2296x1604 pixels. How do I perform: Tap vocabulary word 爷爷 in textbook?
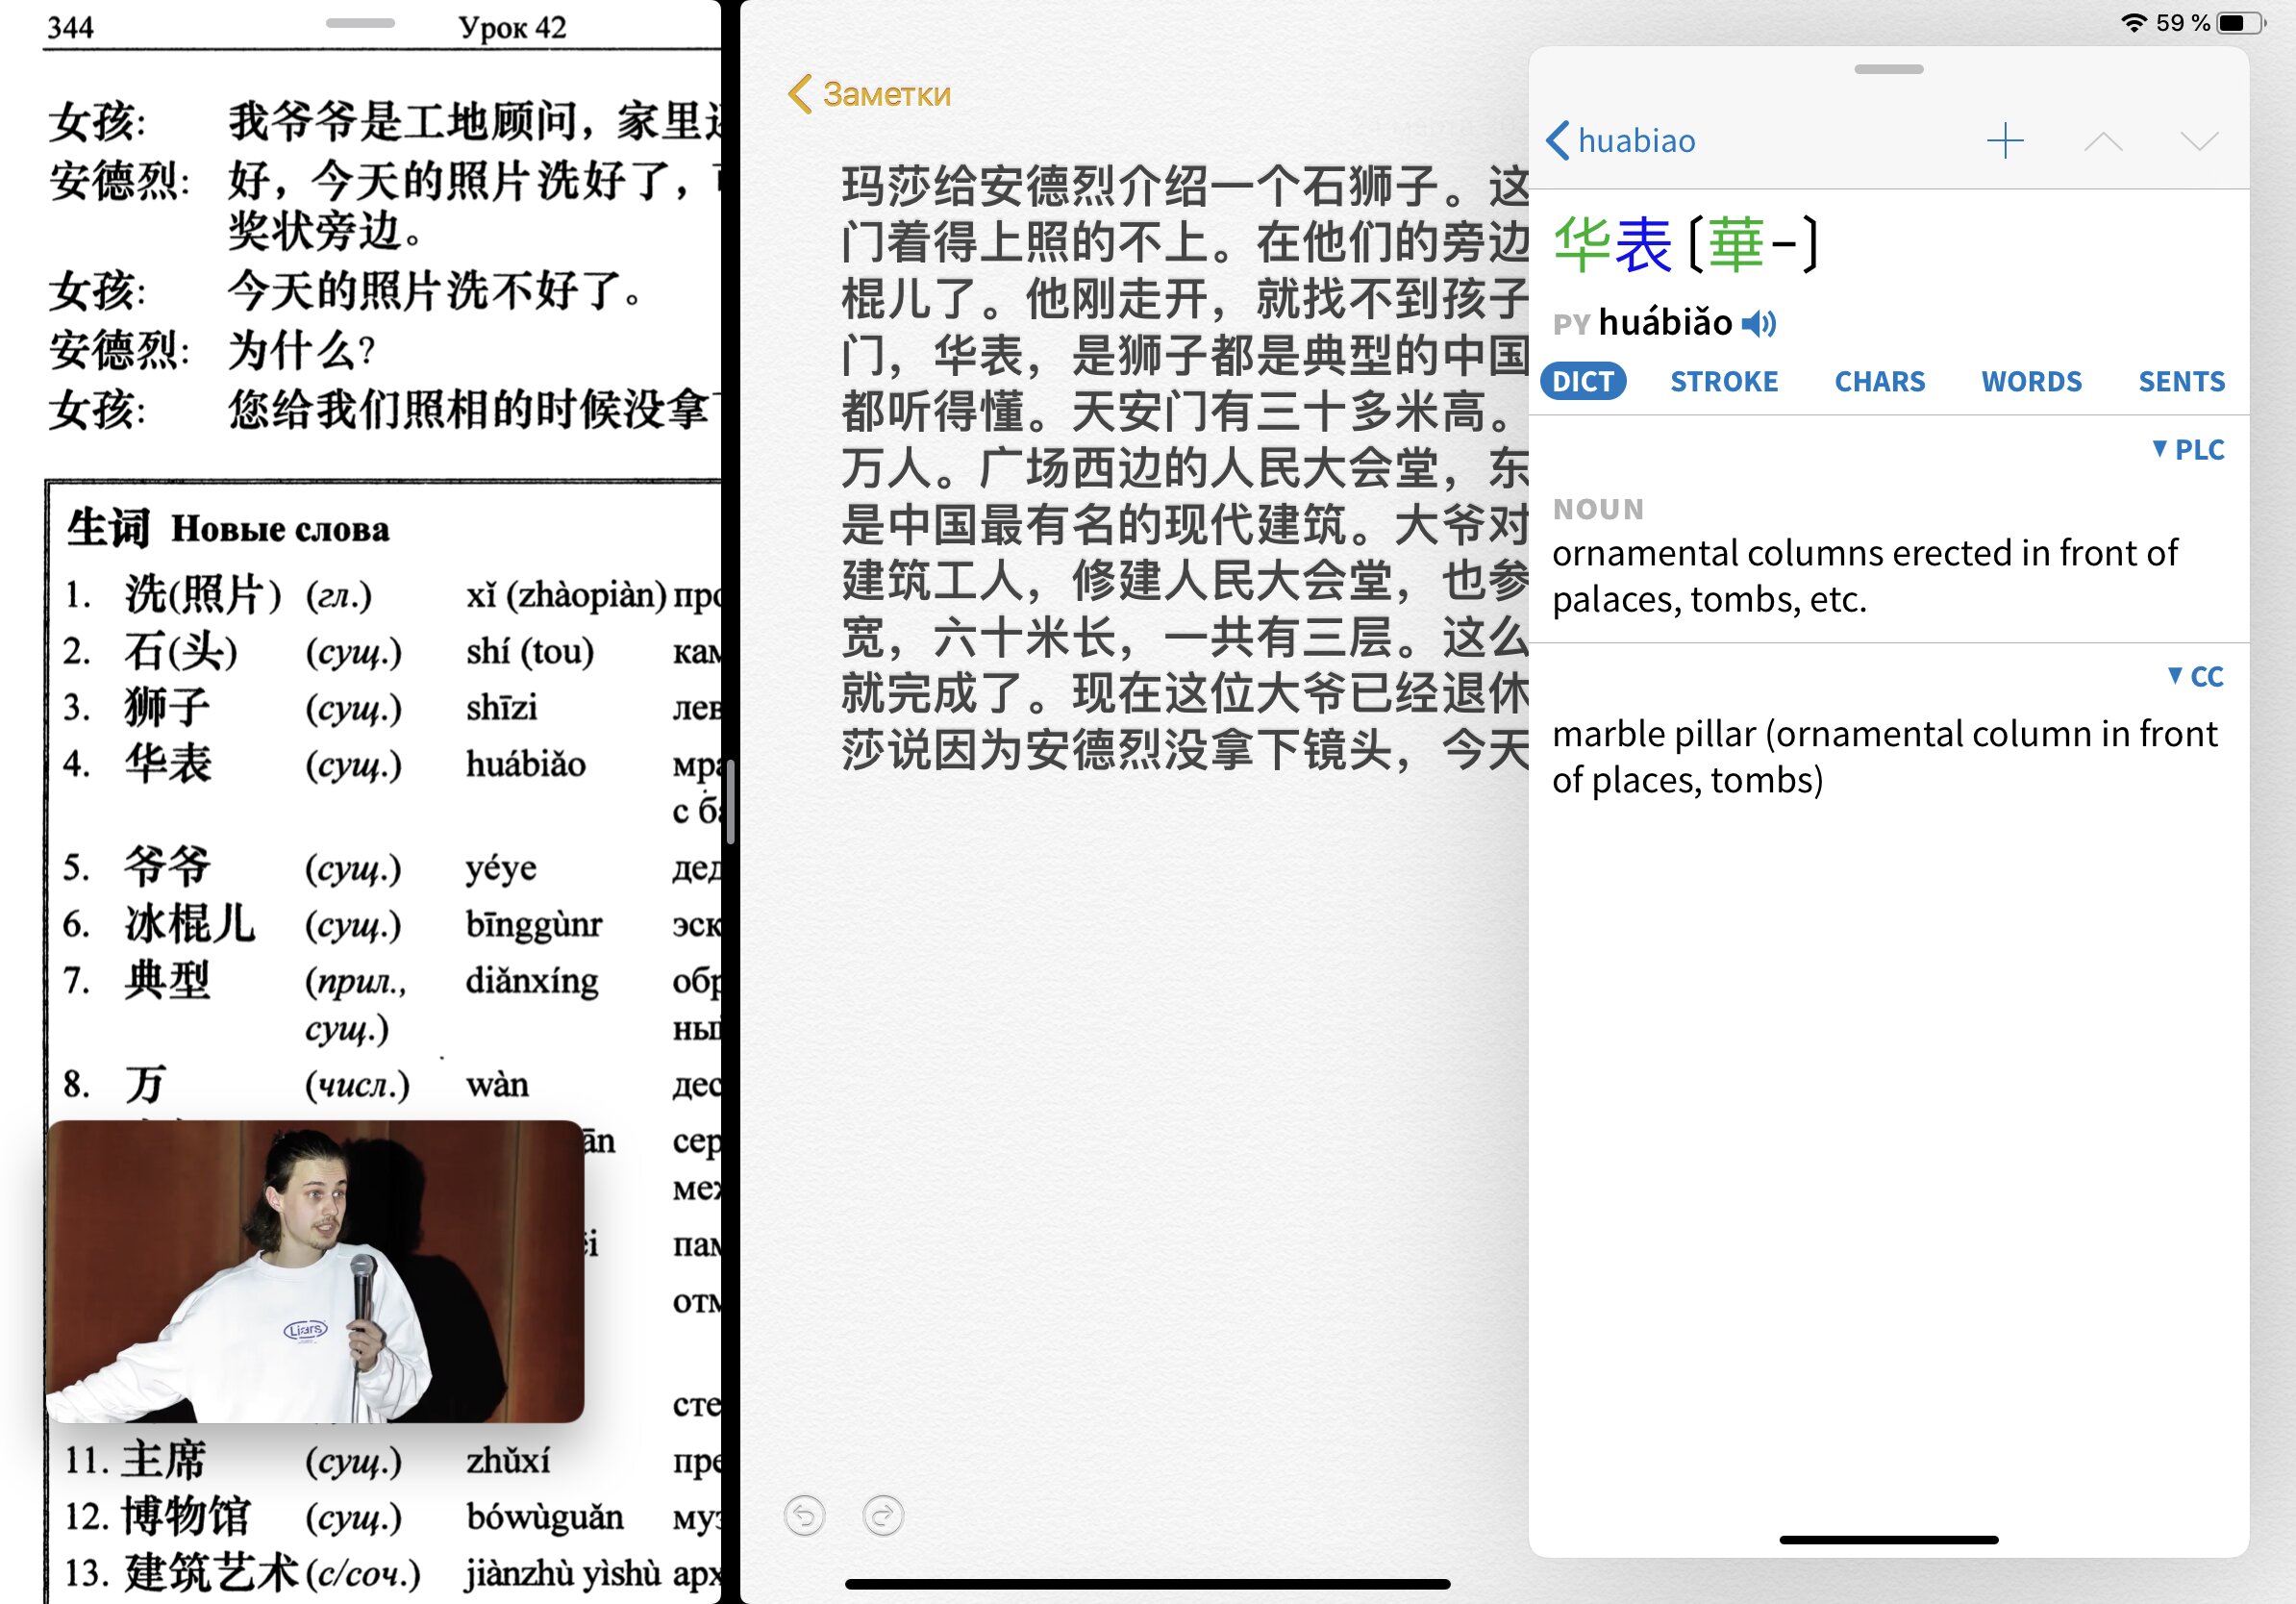(168, 866)
